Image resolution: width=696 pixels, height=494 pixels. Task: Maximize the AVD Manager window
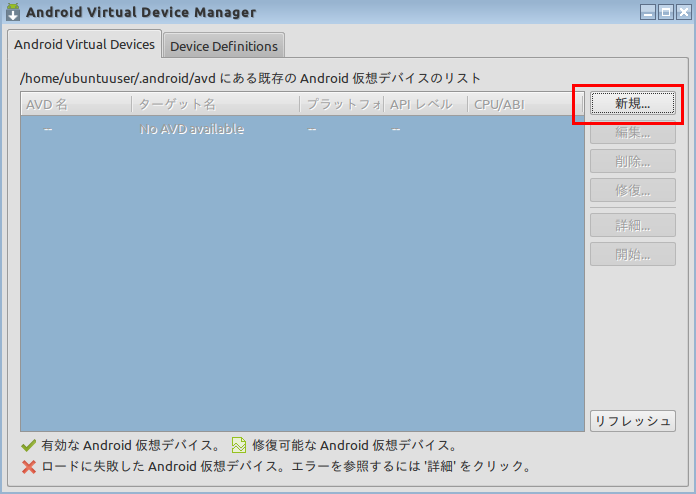click(x=666, y=12)
